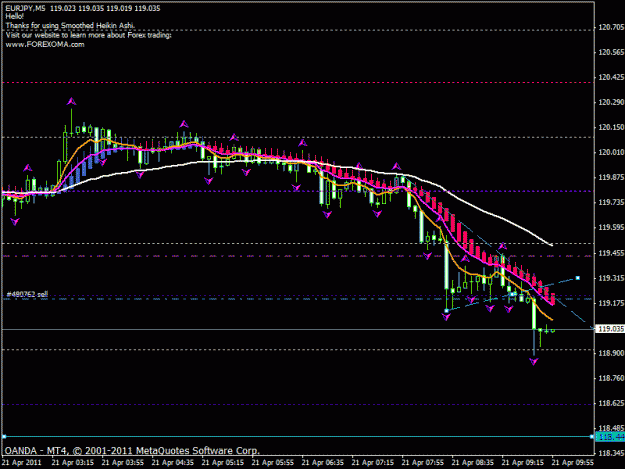Click the '21 Apr 09:55' time axis label
This screenshot has height=469, width=625.
(x=573, y=463)
